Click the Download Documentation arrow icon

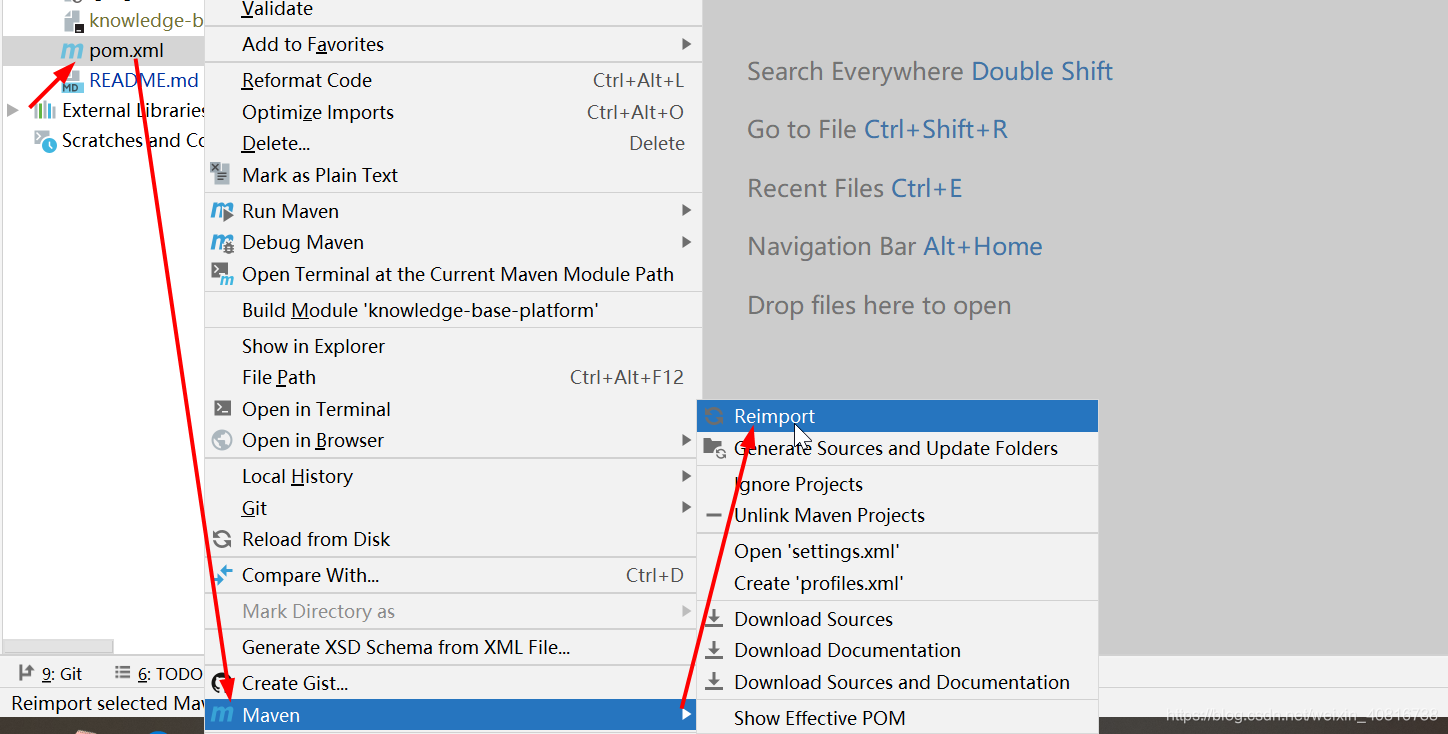click(x=714, y=650)
